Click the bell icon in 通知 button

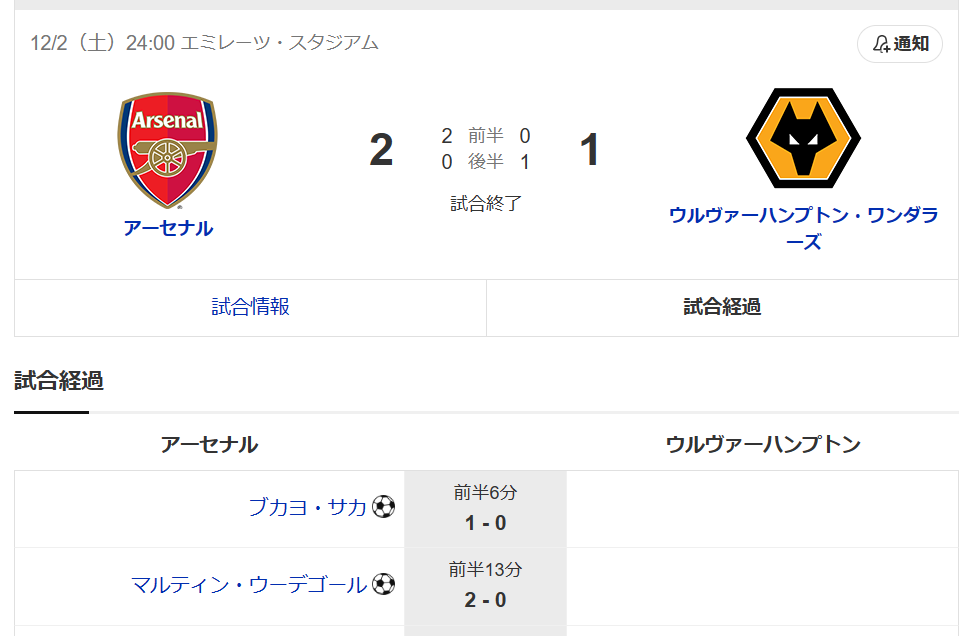tap(881, 44)
